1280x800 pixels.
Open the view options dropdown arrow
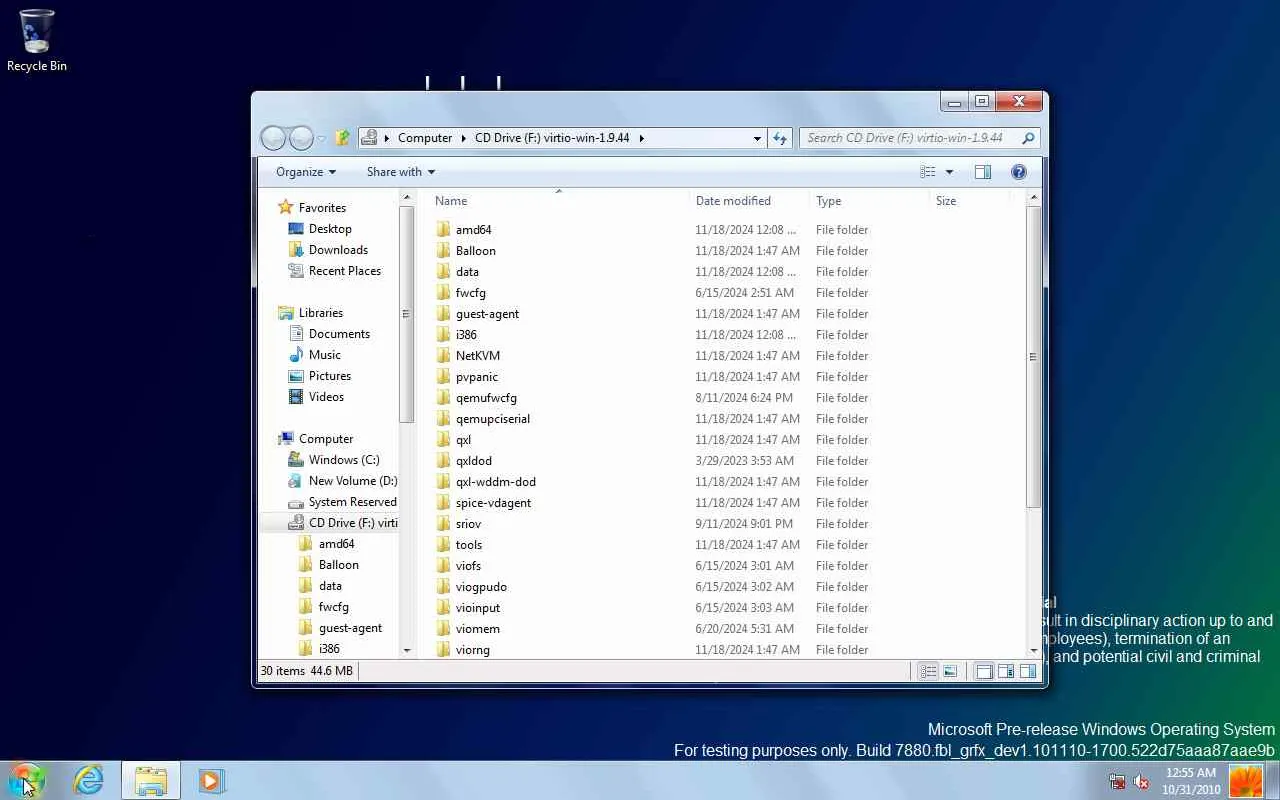[949, 172]
